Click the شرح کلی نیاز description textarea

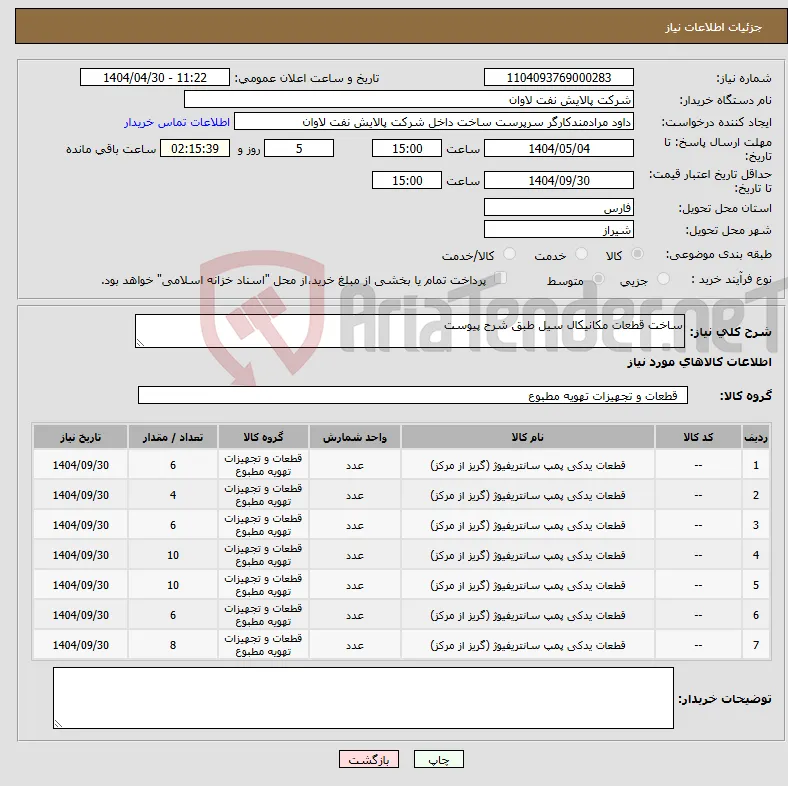[x=410, y=331]
